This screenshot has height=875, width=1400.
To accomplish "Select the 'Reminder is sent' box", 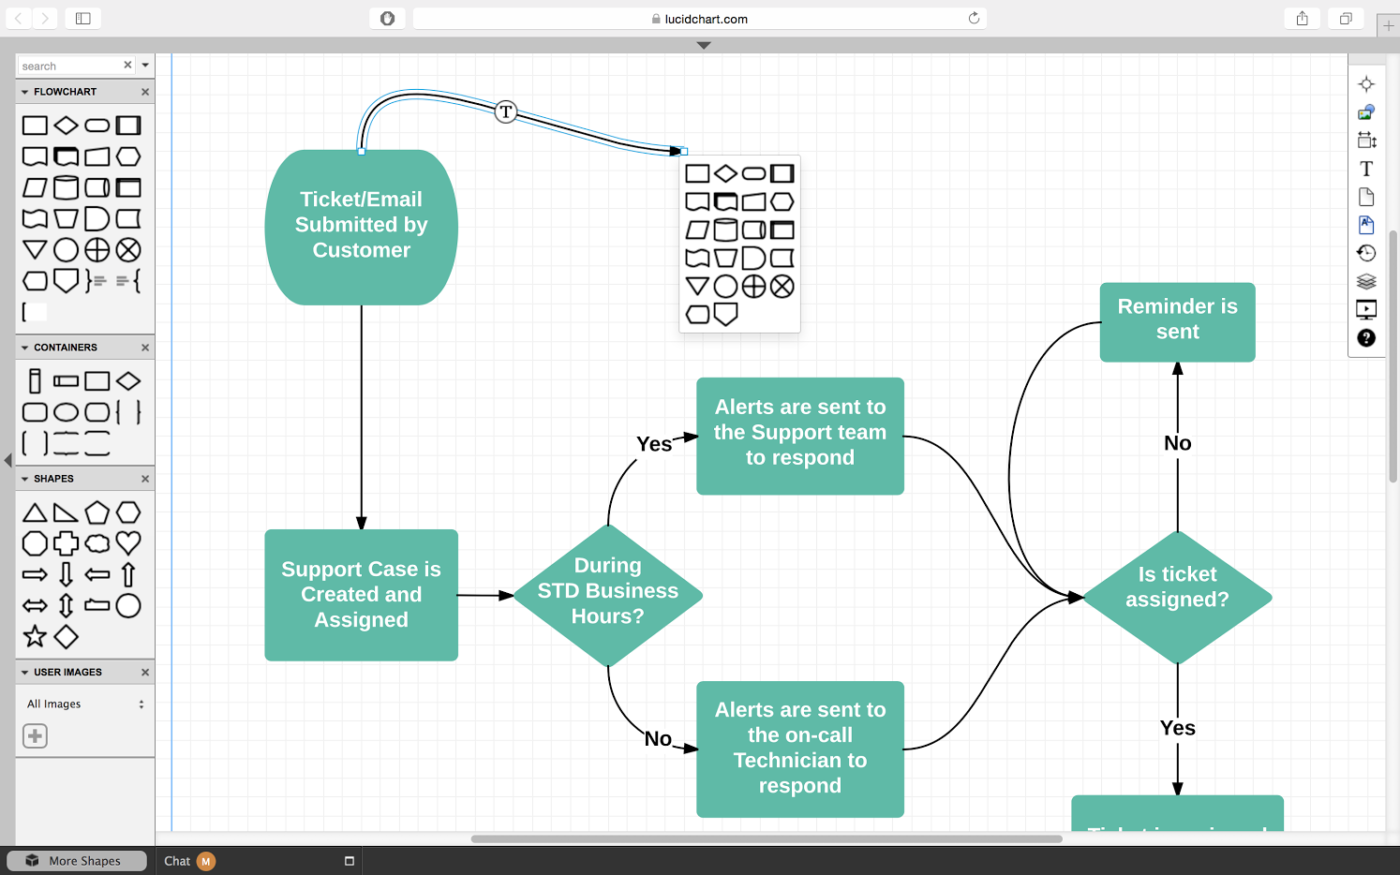I will click(x=1177, y=322).
